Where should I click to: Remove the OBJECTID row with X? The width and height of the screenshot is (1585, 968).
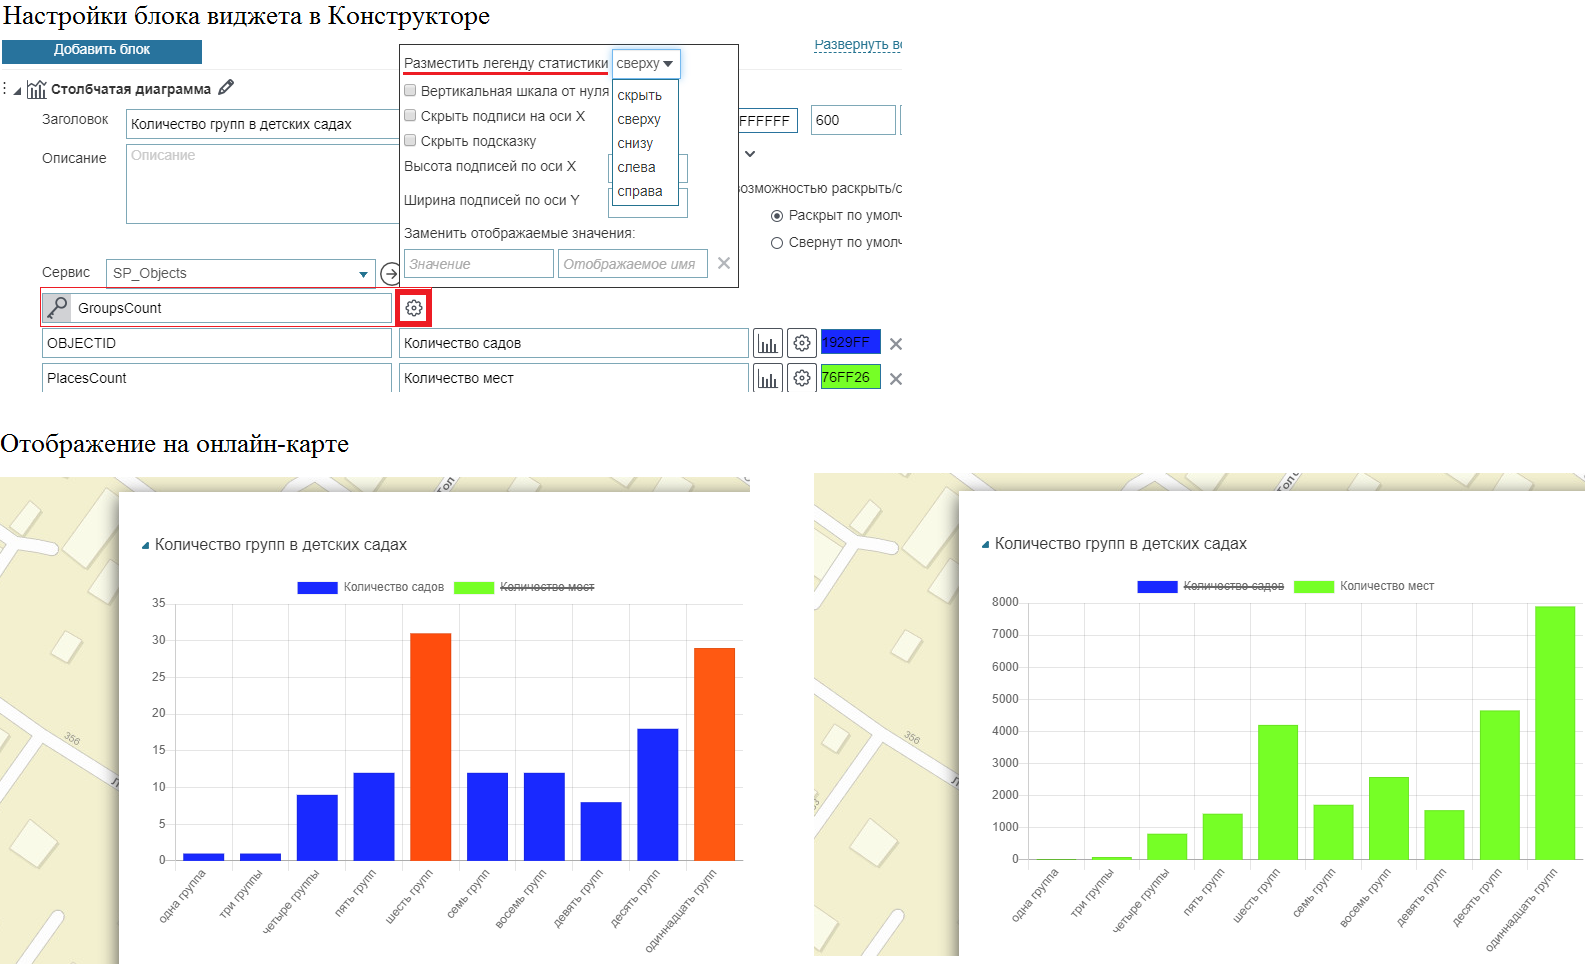click(x=896, y=344)
